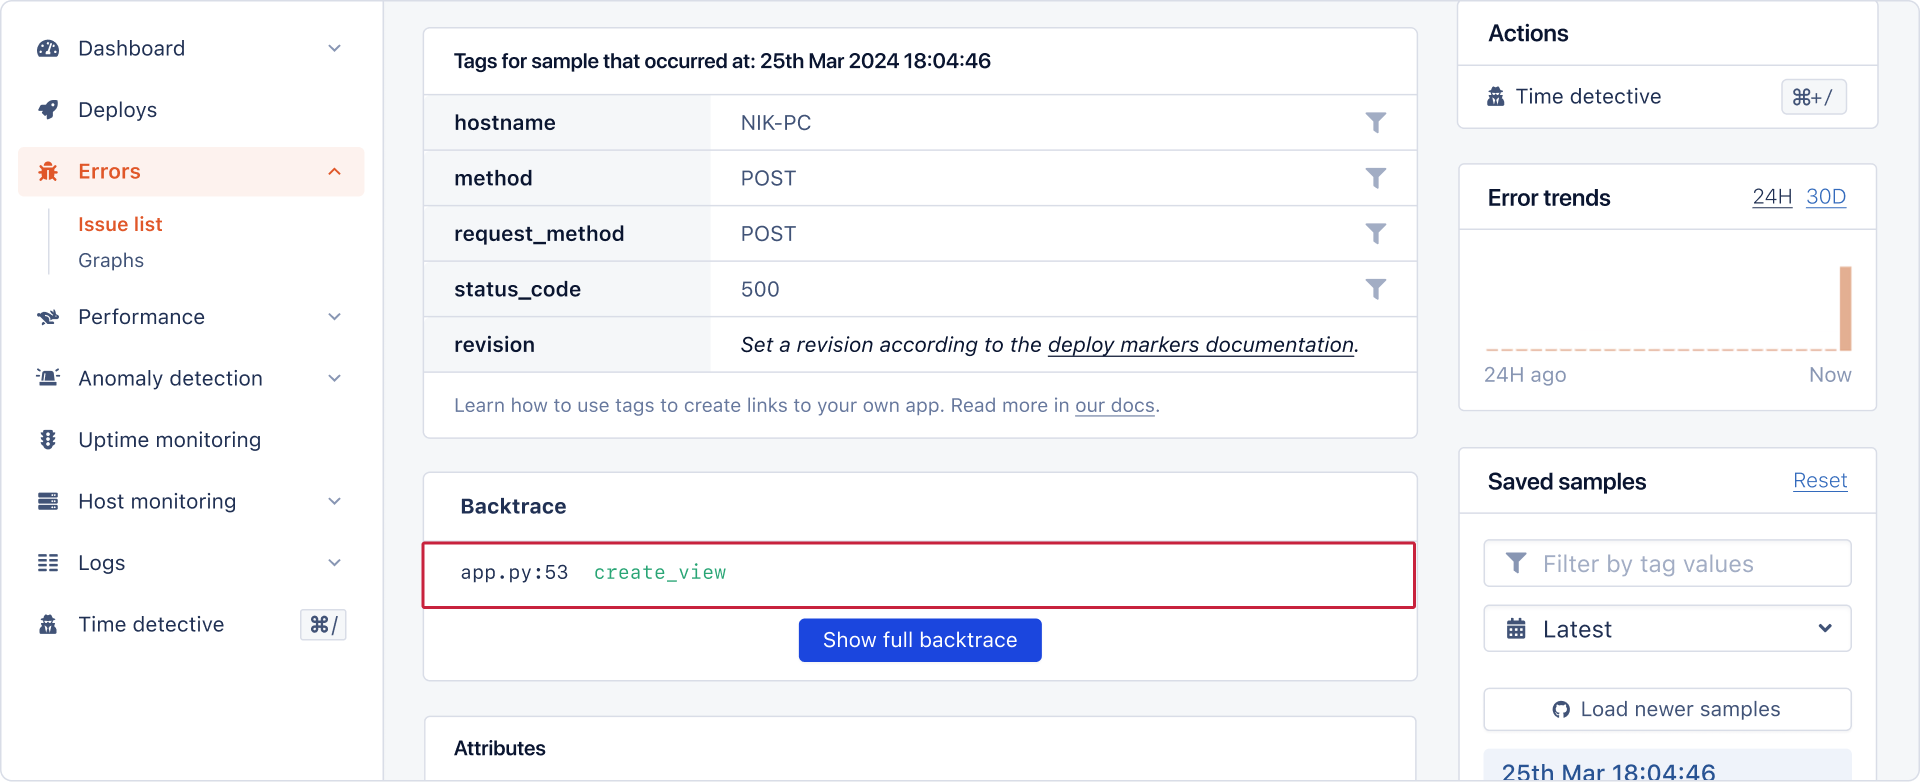Open Uptime monitoring in sidebar
This screenshot has height=782, width=1920.
pyautogui.click(x=170, y=440)
